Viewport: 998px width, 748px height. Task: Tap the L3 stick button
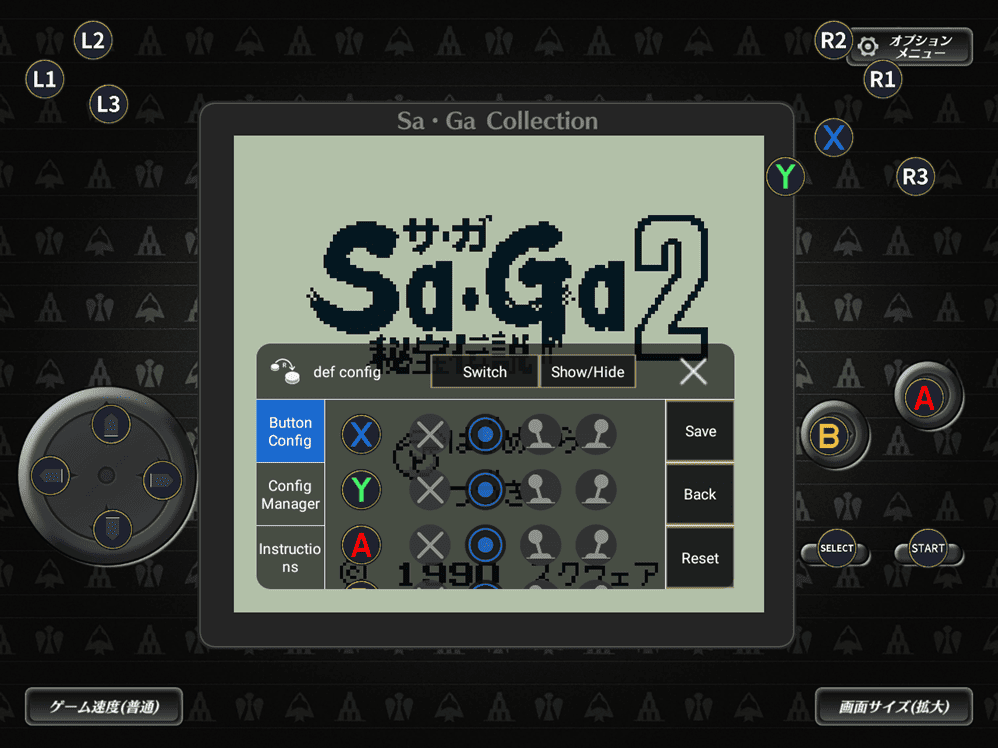(x=108, y=104)
